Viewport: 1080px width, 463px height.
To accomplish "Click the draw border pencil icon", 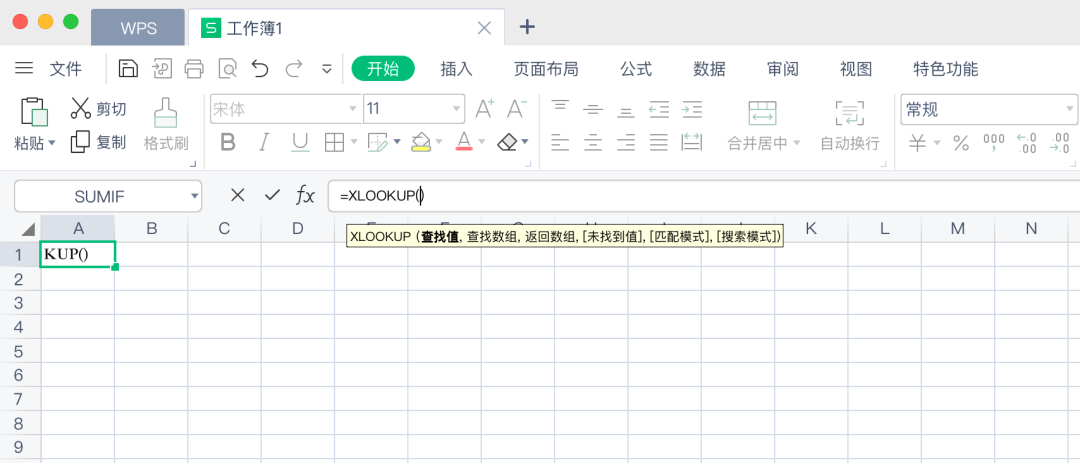I will pos(377,142).
